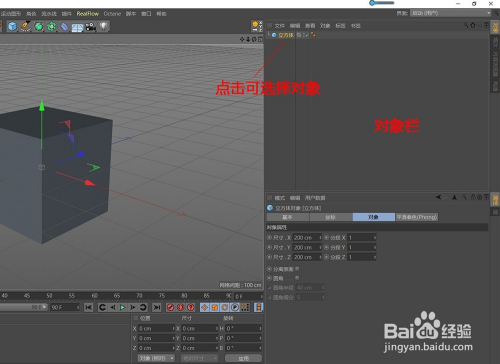This screenshot has height=364, width=500.
Task: Add a Cube primitive from toolbar
Action: 12,26
